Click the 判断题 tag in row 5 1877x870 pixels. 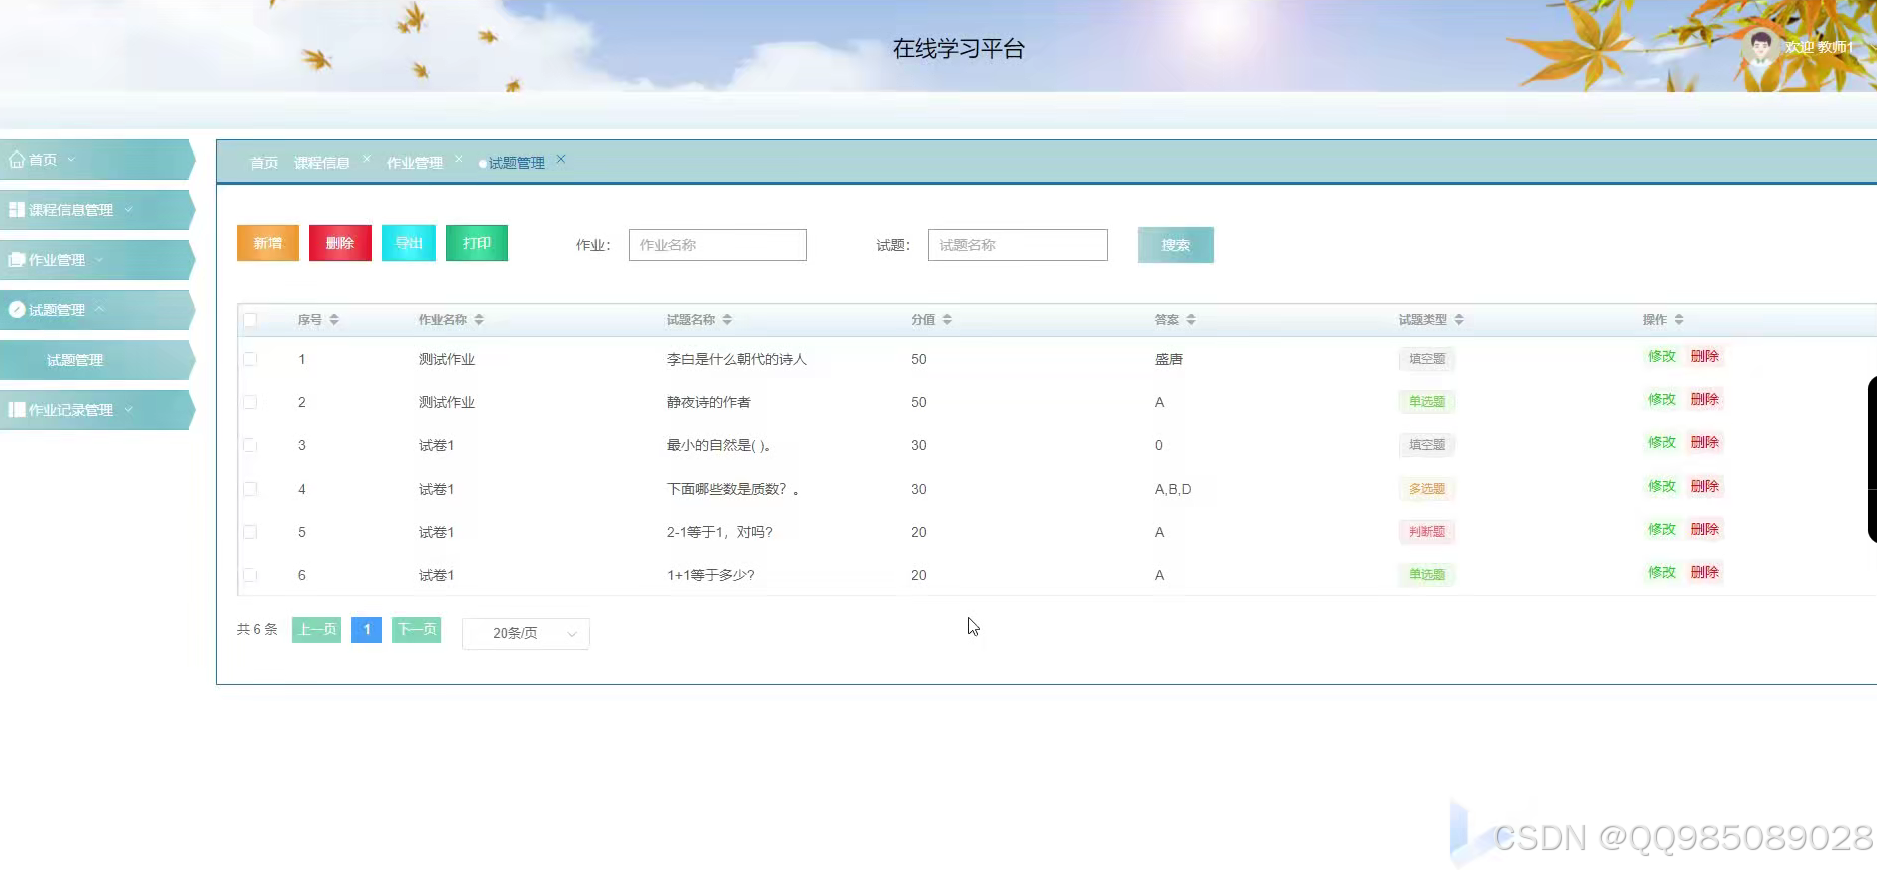click(x=1427, y=532)
